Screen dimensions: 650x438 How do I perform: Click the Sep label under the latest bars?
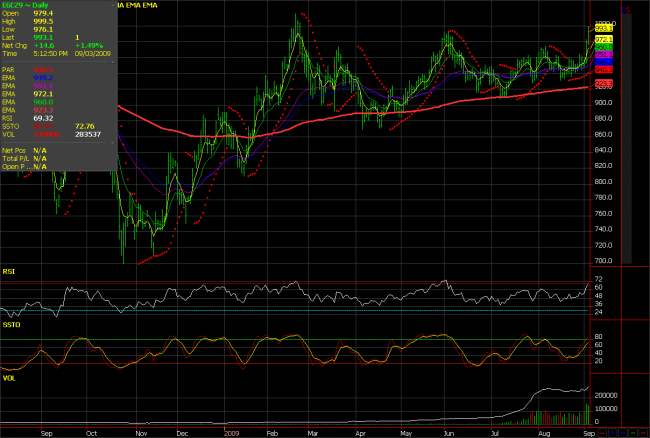point(589,433)
